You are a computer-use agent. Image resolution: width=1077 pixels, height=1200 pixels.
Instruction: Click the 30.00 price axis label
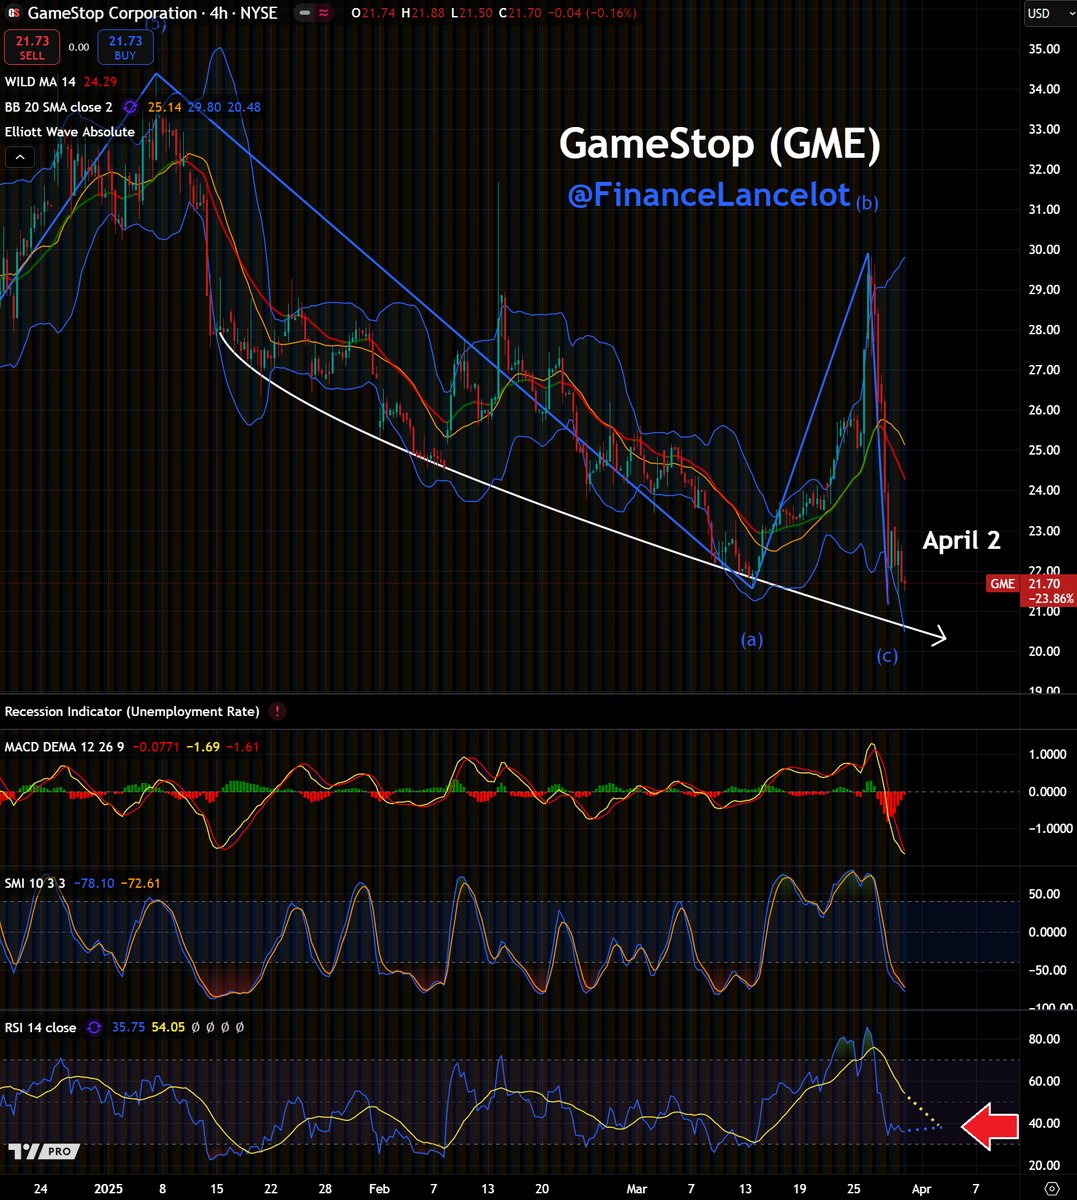1044,250
